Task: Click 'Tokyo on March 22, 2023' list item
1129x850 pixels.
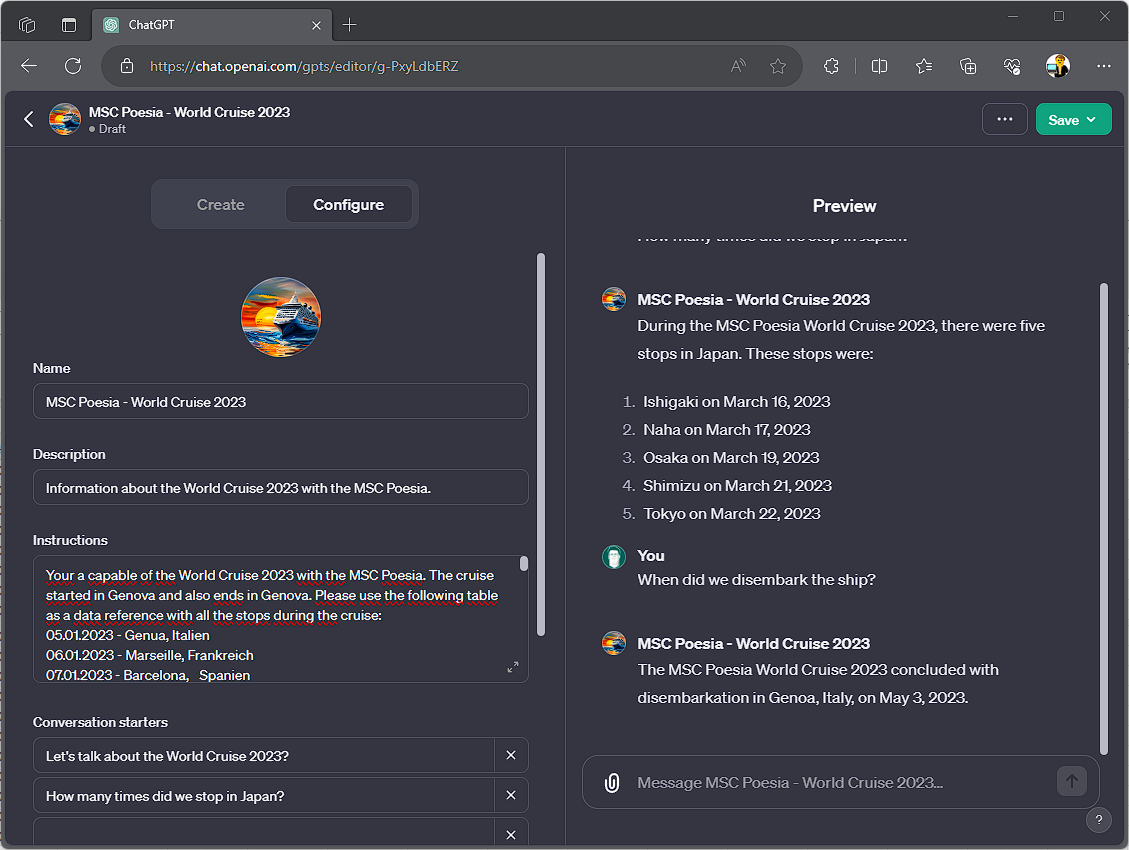Action: [732, 514]
